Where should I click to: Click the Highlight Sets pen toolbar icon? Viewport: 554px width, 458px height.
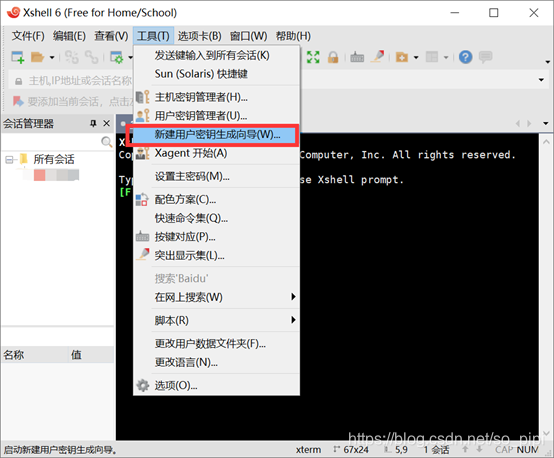coord(377,57)
